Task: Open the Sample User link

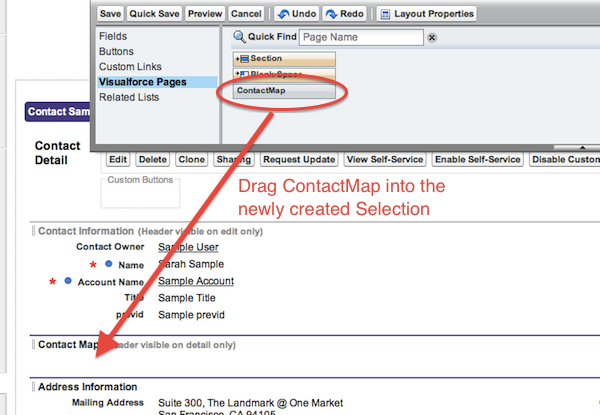Action: coord(188,247)
